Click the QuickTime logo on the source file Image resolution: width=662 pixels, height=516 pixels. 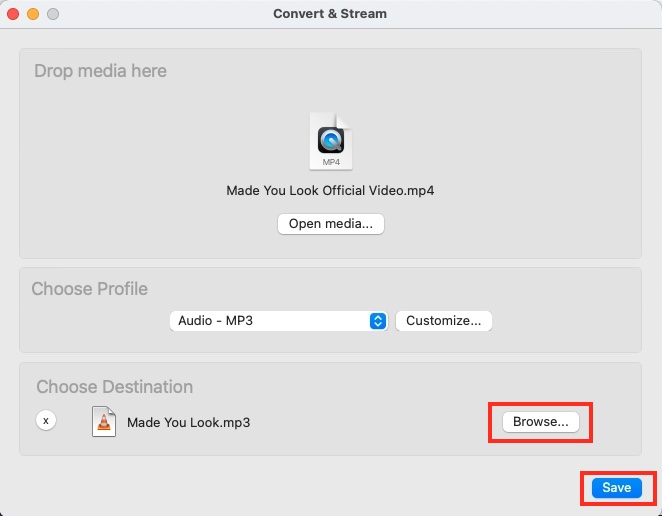[330, 140]
